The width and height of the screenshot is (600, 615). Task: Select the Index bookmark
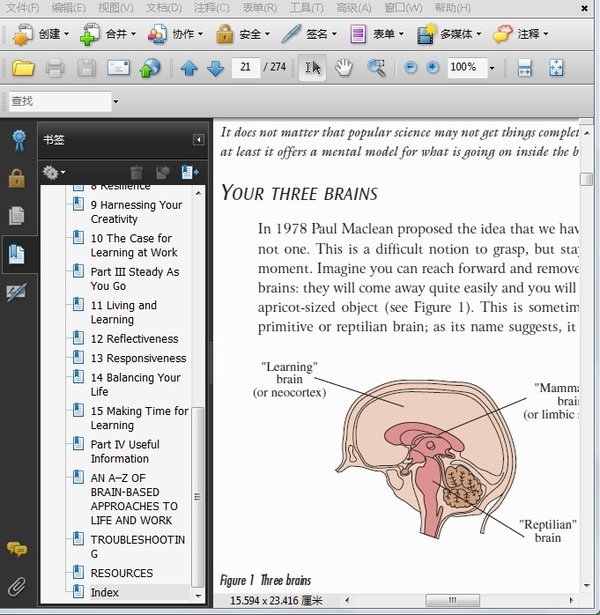pyautogui.click(x=104, y=593)
